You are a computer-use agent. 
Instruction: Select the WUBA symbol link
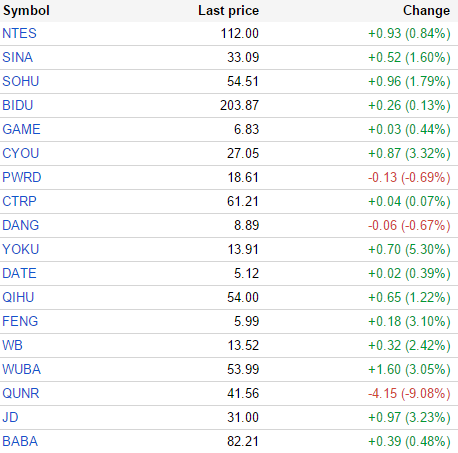point(22,369)
